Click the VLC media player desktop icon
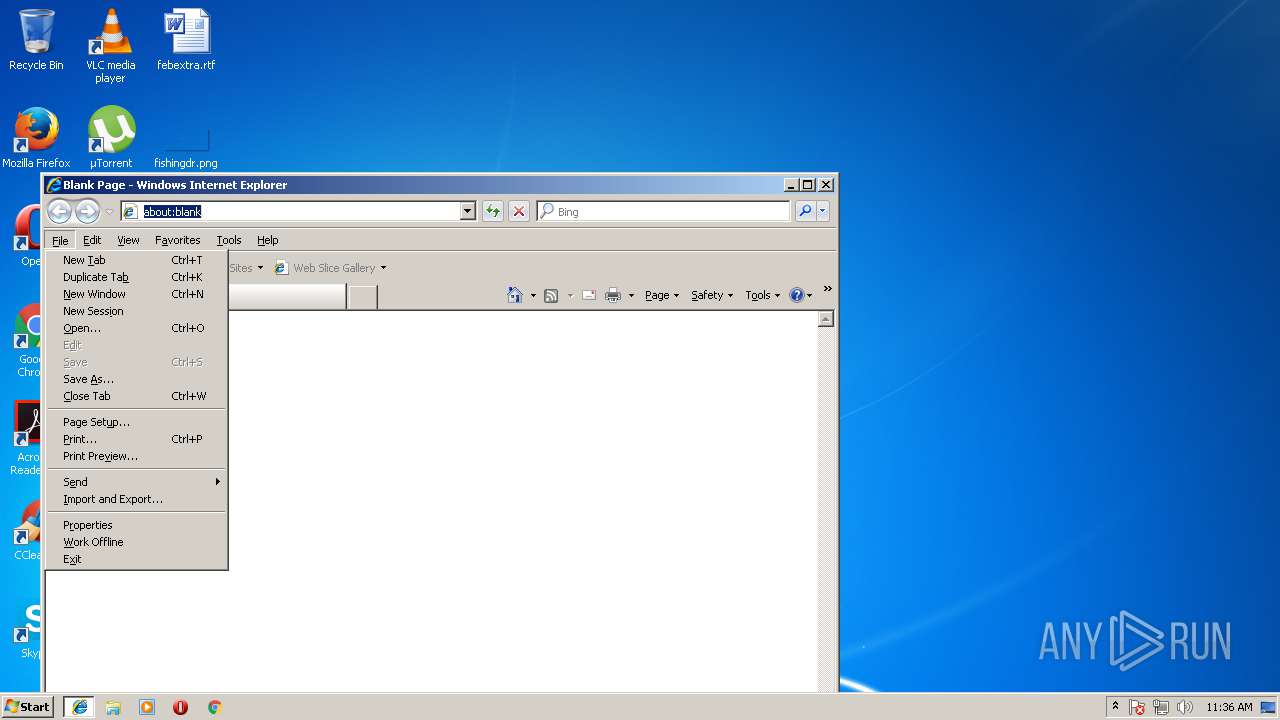Screen dimensions: 1280x720 pos(110,46)
